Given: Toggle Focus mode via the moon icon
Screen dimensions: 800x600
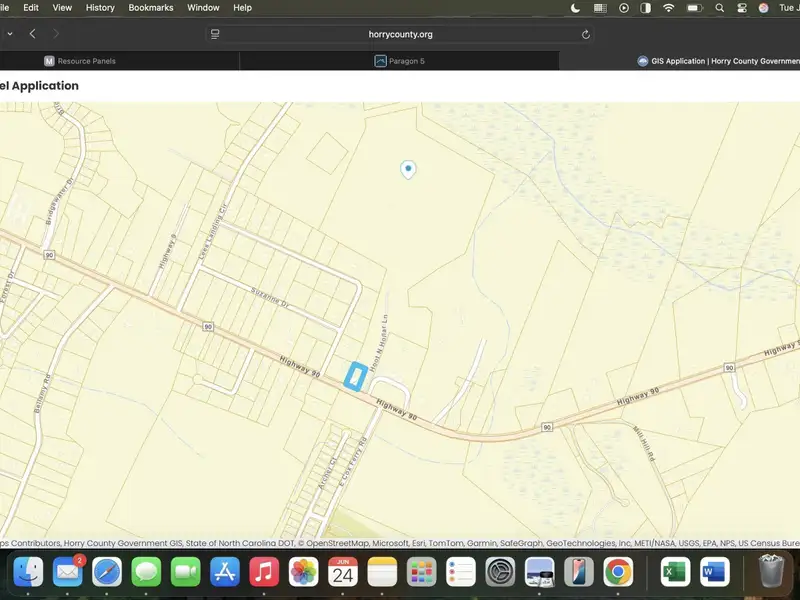Looking at the screenshot, I should click(x=575, y=7).
